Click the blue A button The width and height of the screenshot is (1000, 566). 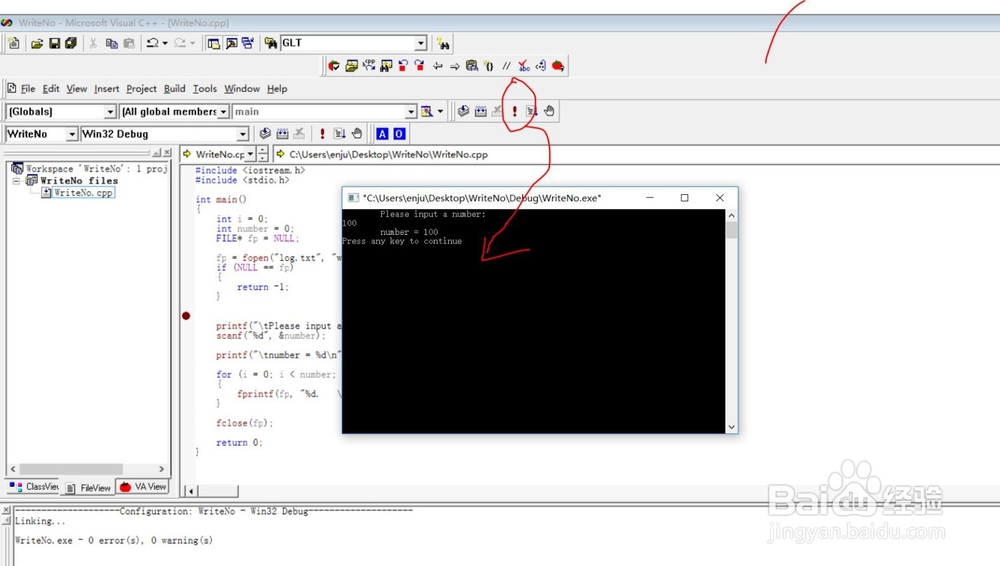coord(382,133)
